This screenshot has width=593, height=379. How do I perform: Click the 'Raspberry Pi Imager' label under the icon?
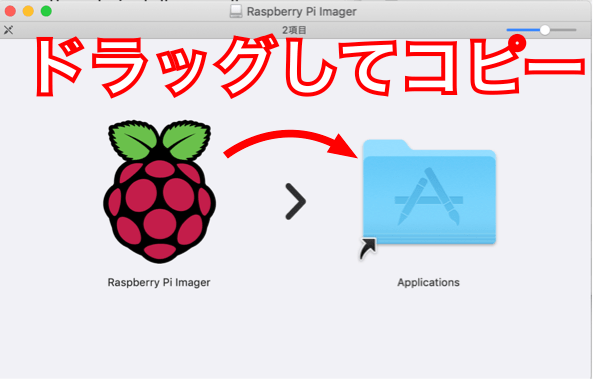159,283
